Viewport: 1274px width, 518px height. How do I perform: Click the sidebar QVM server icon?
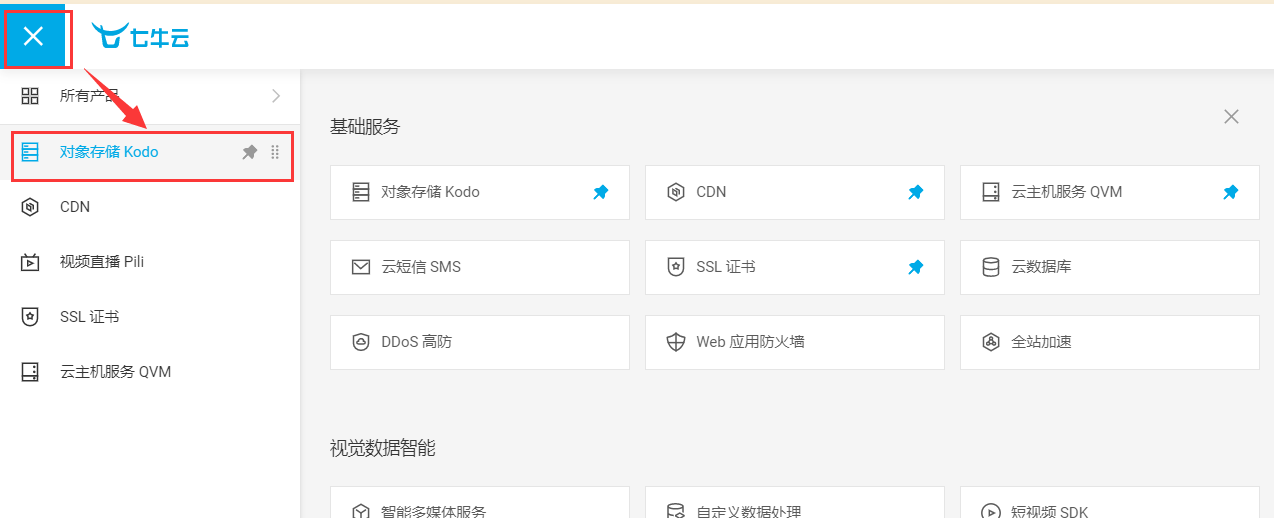click(30, 372)
